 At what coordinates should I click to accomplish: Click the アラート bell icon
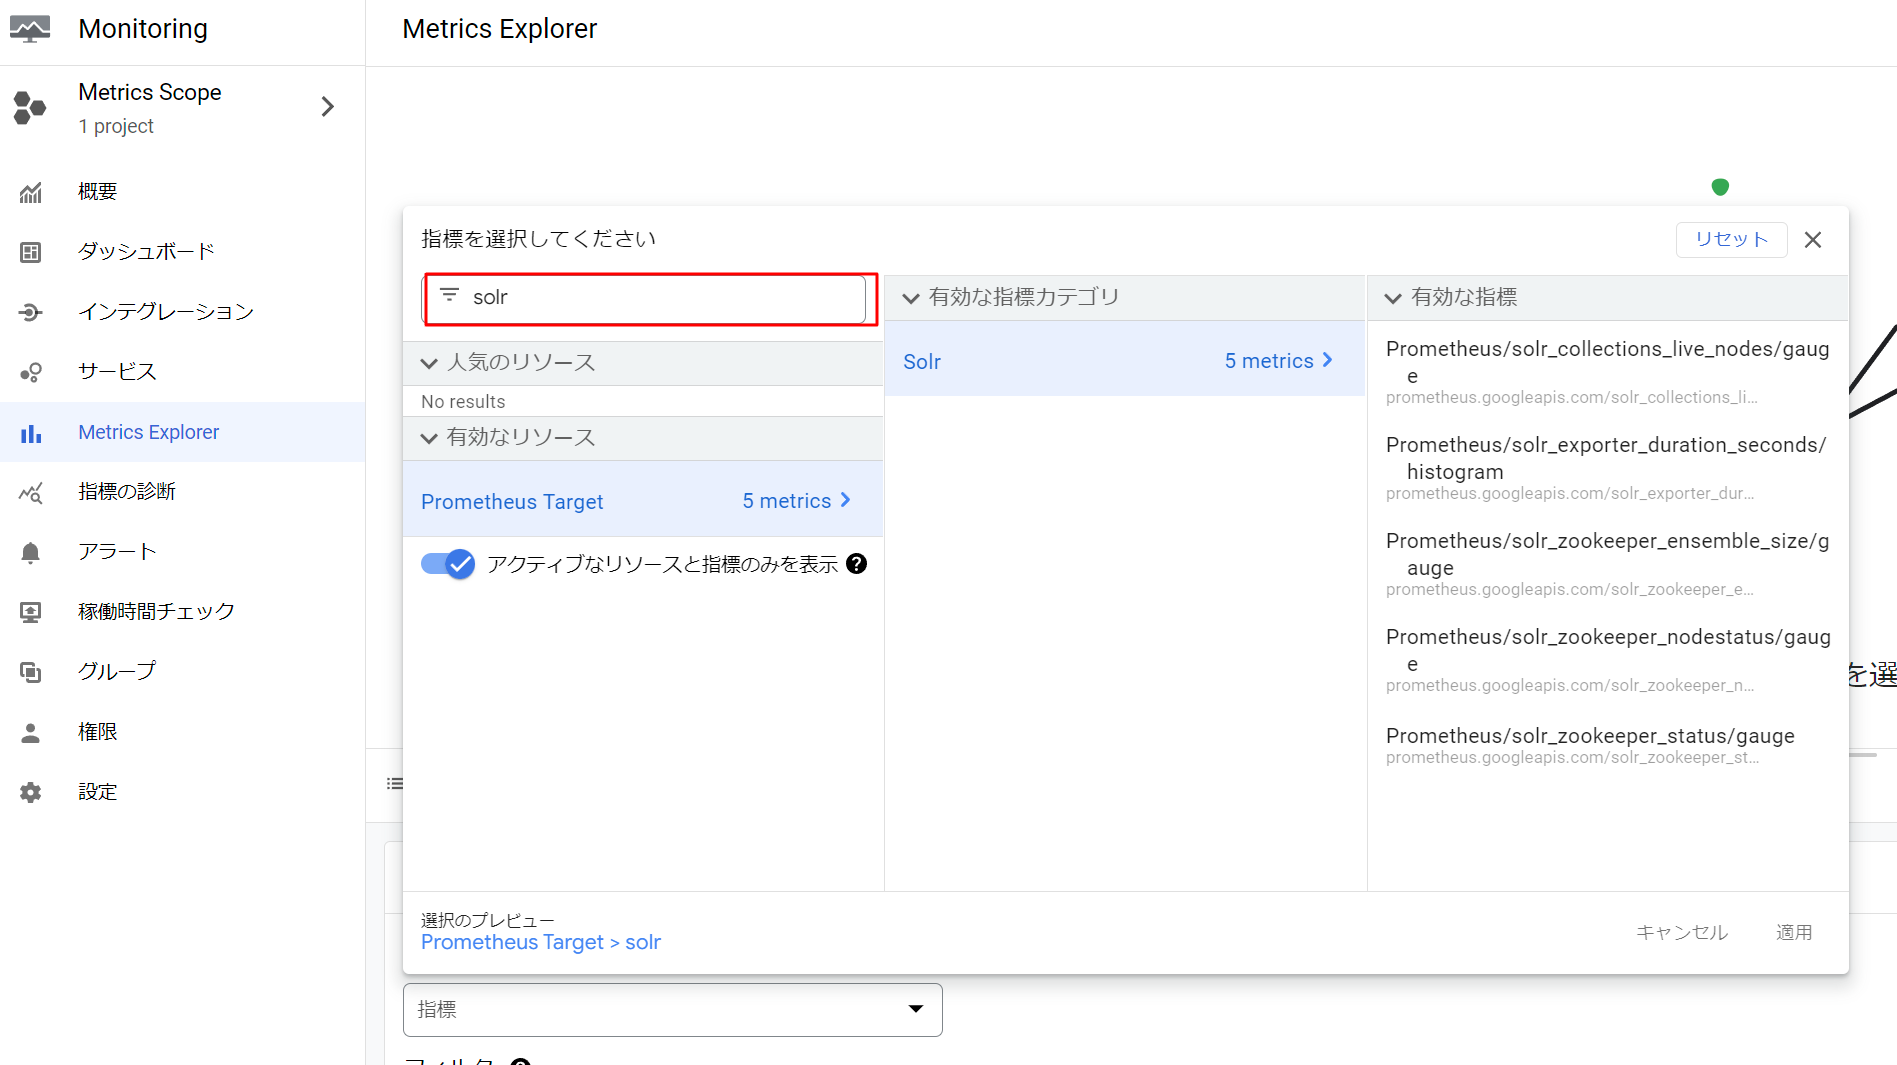[x=31, y=552]
